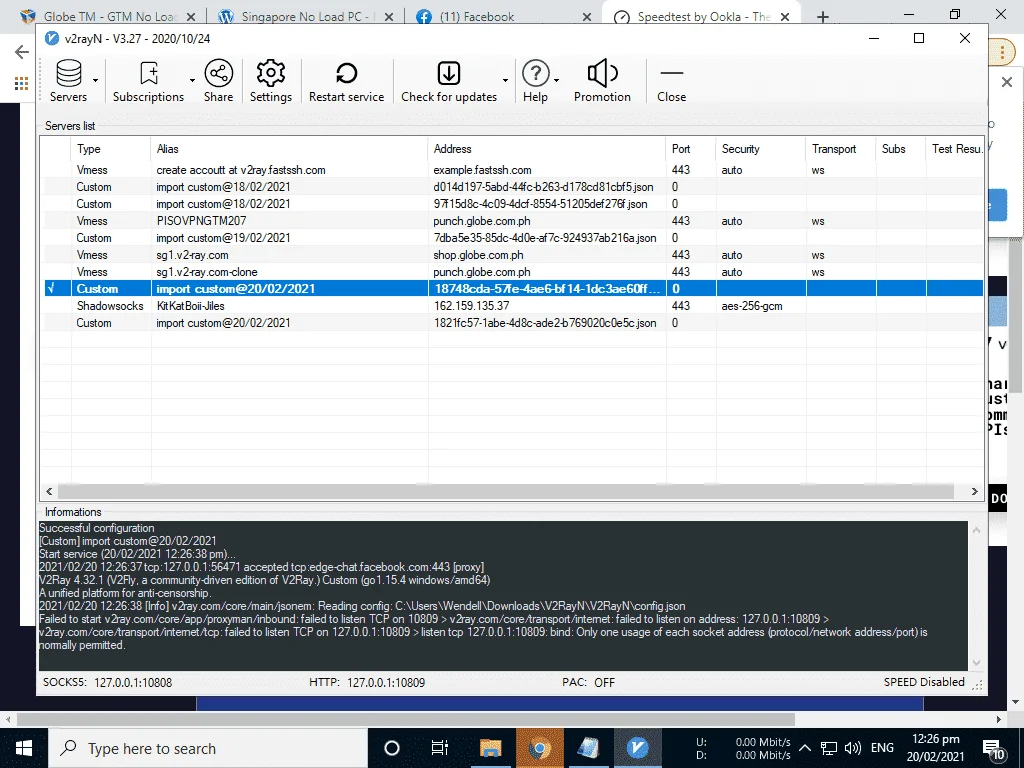Select the PISOVPNGTM207 server row
Image resolution: width=1024 pixels, height=768 pixels.
click(513, 221)
